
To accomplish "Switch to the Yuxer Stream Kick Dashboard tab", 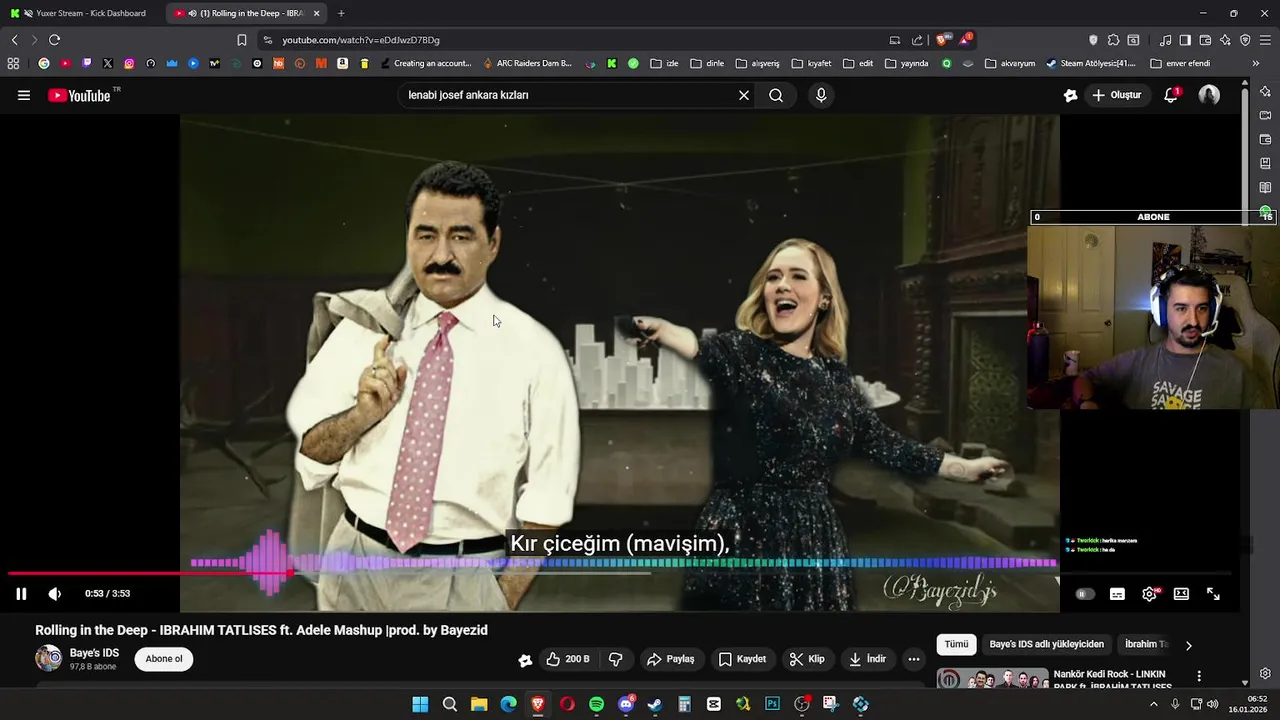I will tap(82, 13).
